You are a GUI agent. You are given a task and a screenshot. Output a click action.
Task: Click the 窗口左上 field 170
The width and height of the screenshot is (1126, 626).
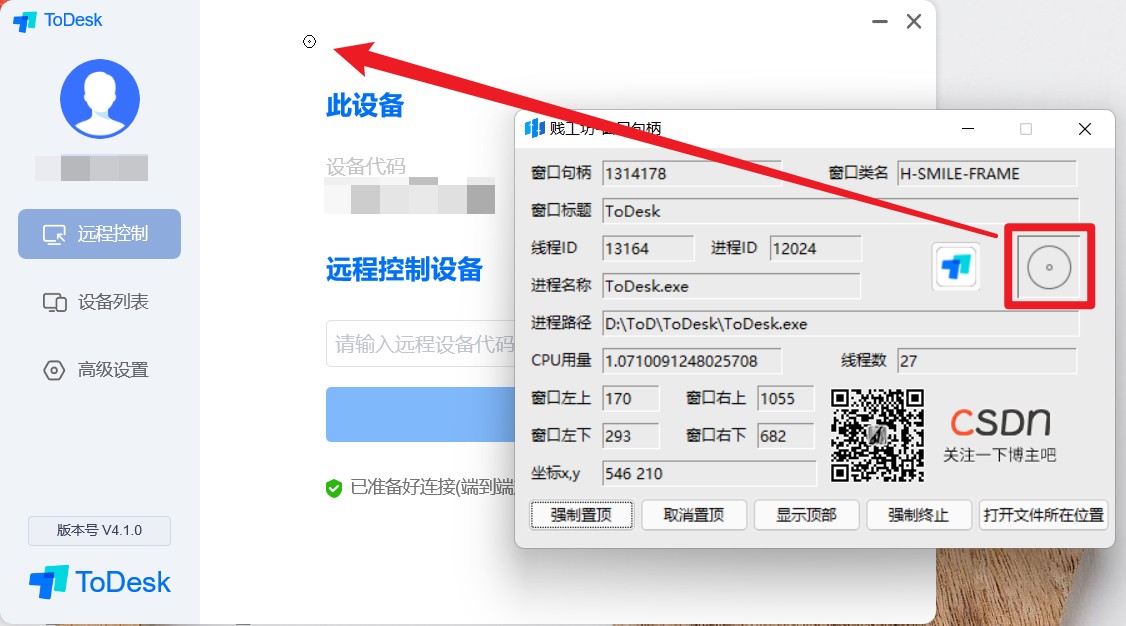point(630,398)
